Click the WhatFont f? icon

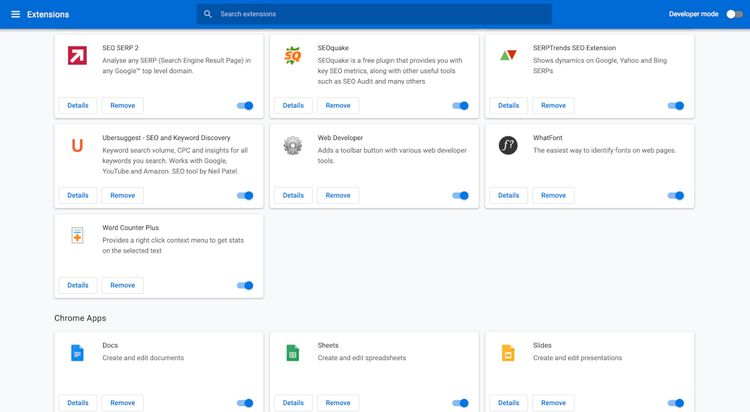pos(508,145)
